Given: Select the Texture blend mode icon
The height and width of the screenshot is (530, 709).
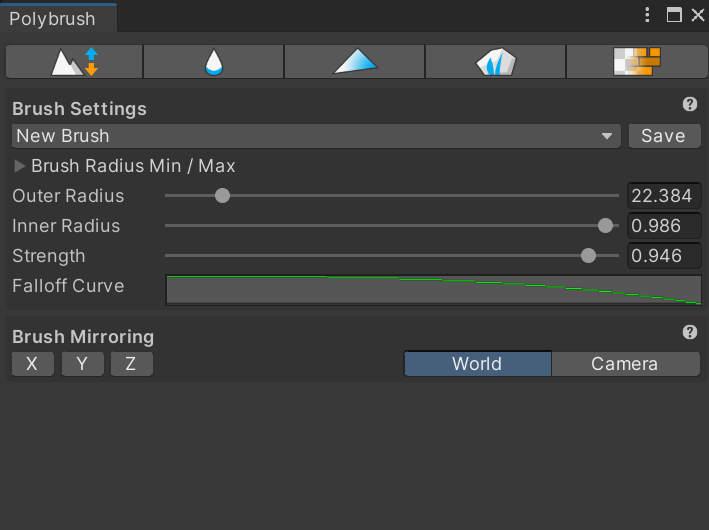Looking at the screenshot, I should point(637,62).
